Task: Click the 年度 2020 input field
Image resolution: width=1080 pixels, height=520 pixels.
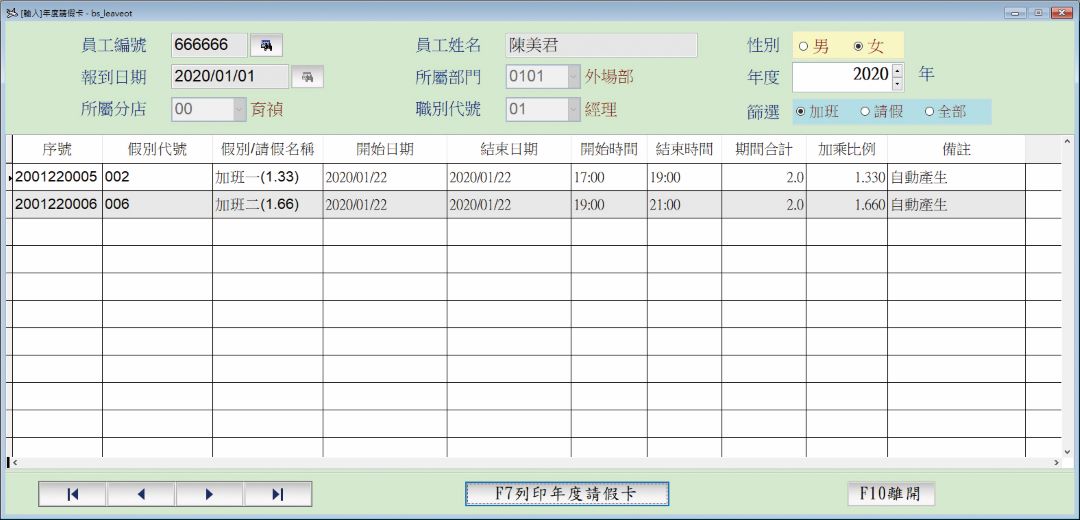Action: click(842, 76)
